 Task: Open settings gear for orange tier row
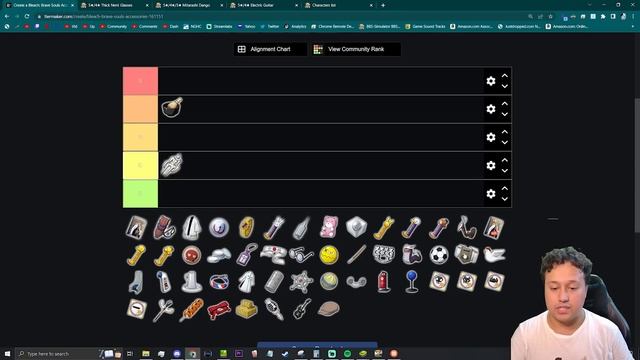491,109
